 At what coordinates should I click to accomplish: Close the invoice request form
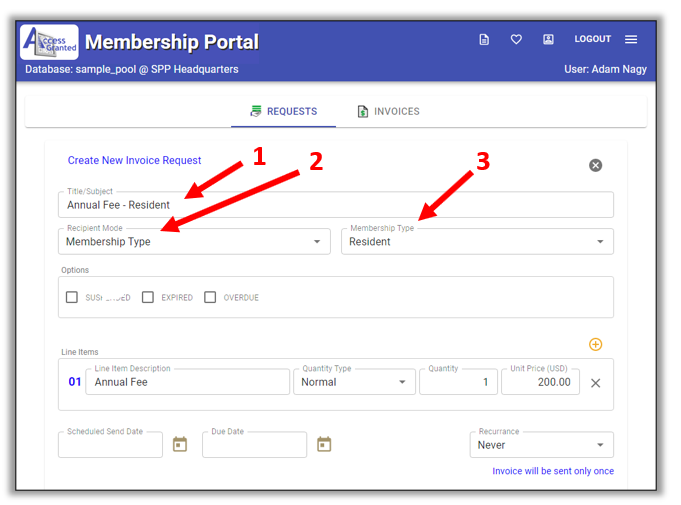coord(595,165)
